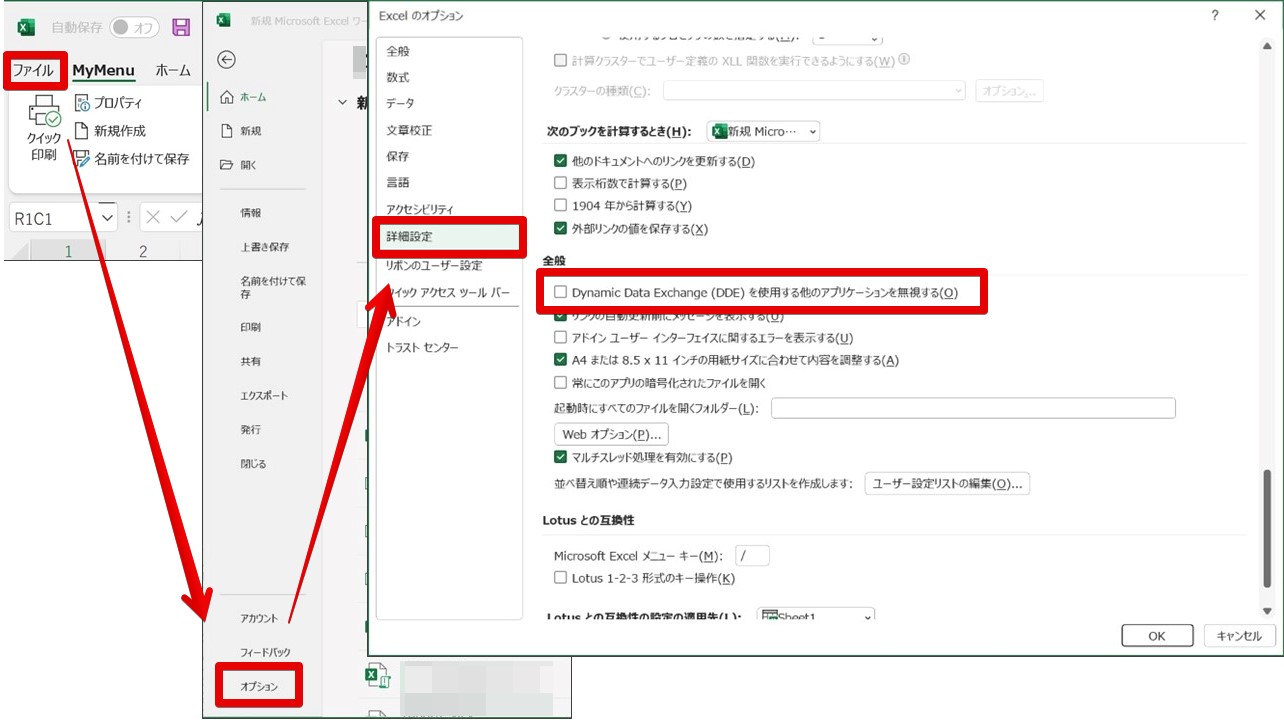
Task: Click the help question mark in Excel Options
Action: point(1214,15)
